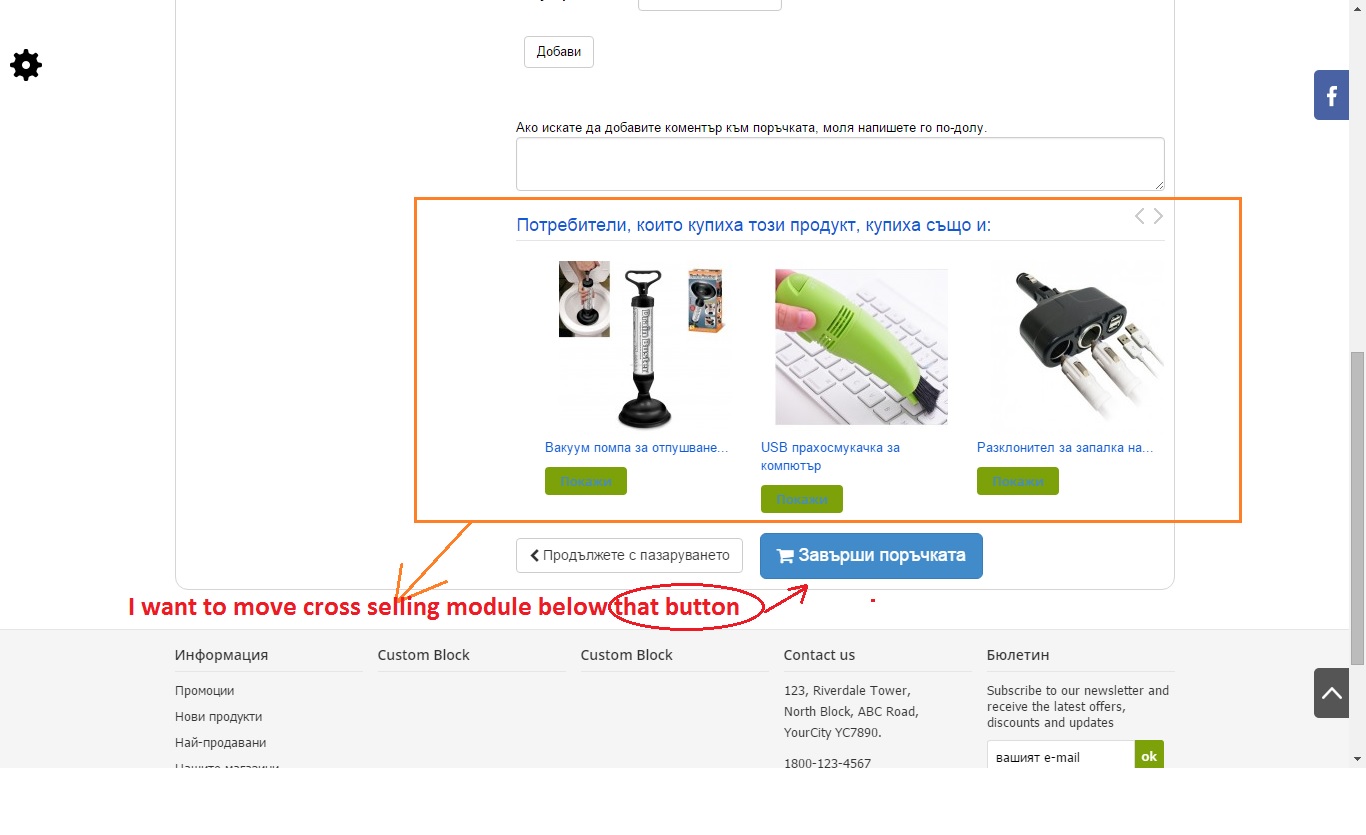The width and height of the screenshot is (1366, 835).
Task: Focus the order comment text area
Action: tap(840, 164)
